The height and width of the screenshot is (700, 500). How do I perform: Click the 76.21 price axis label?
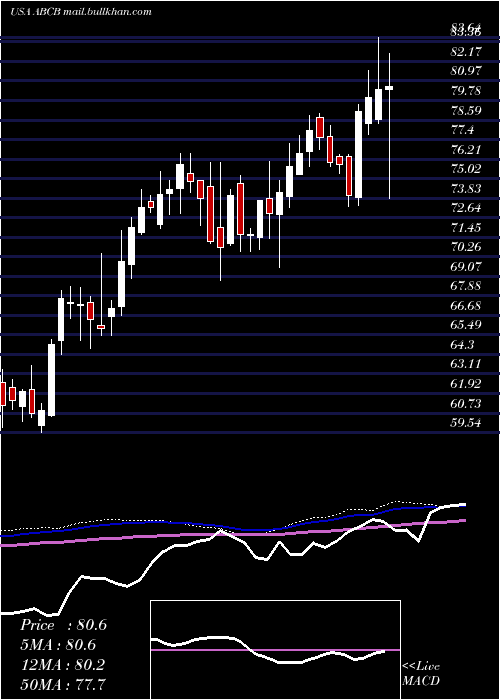click(x=467, y=150)
